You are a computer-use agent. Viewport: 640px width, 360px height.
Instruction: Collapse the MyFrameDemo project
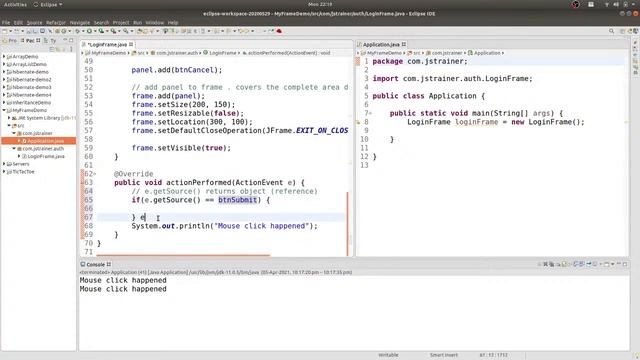pos(4,110)
